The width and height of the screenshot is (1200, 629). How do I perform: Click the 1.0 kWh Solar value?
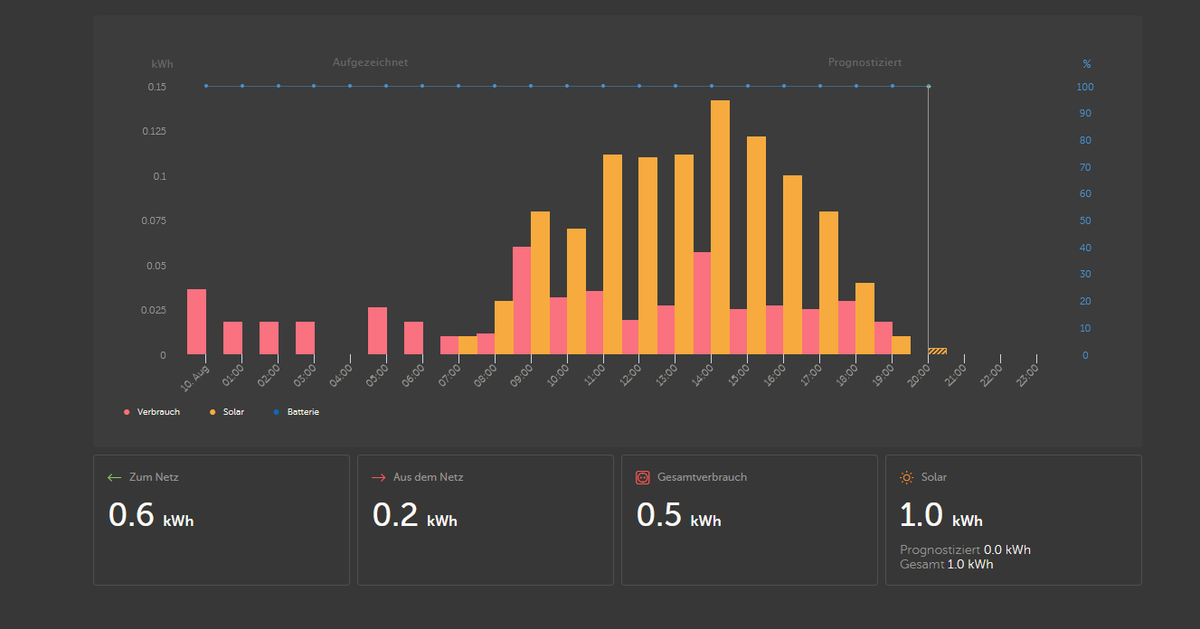(941, 515)
